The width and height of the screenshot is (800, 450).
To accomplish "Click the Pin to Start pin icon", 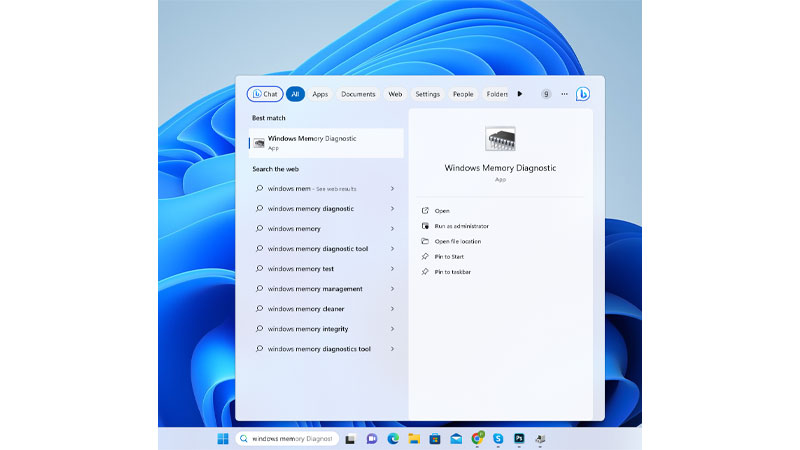I will click(x=425, y=256).
